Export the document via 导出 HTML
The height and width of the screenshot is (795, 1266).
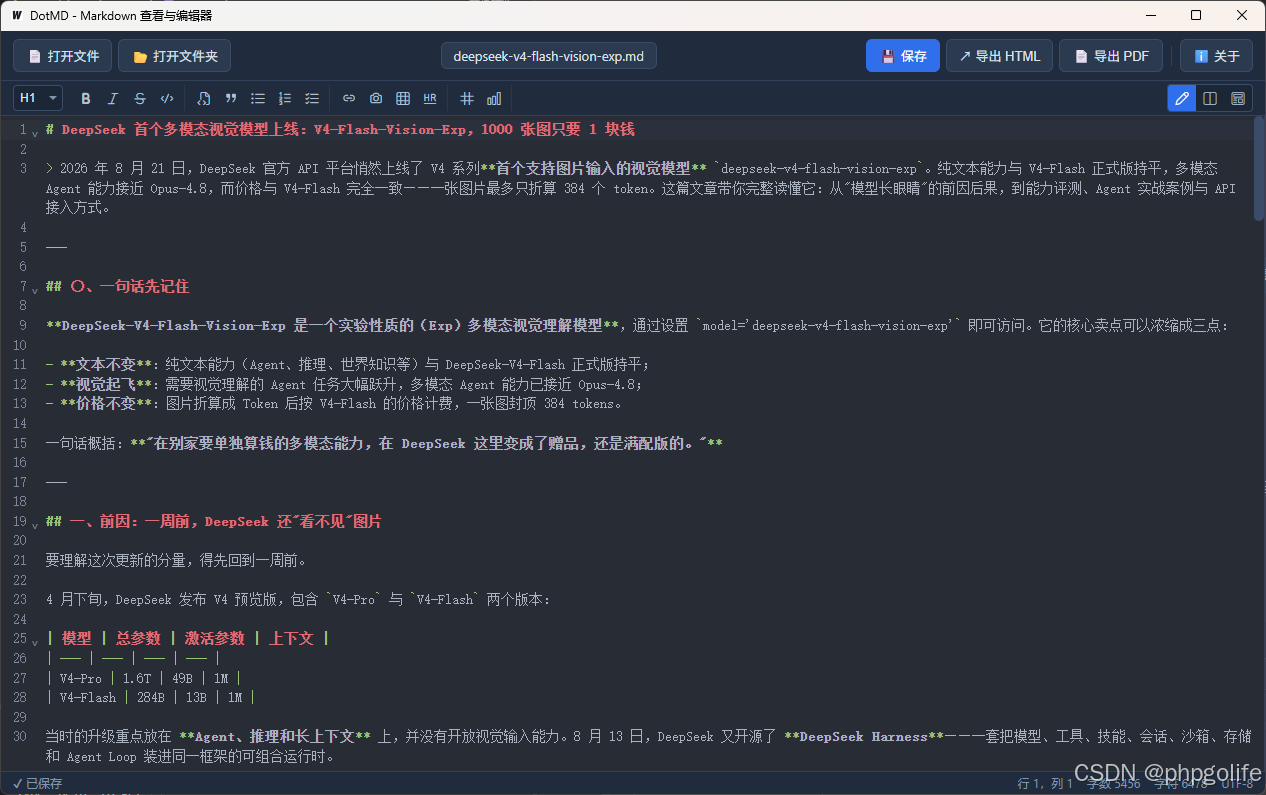point(999,56)
